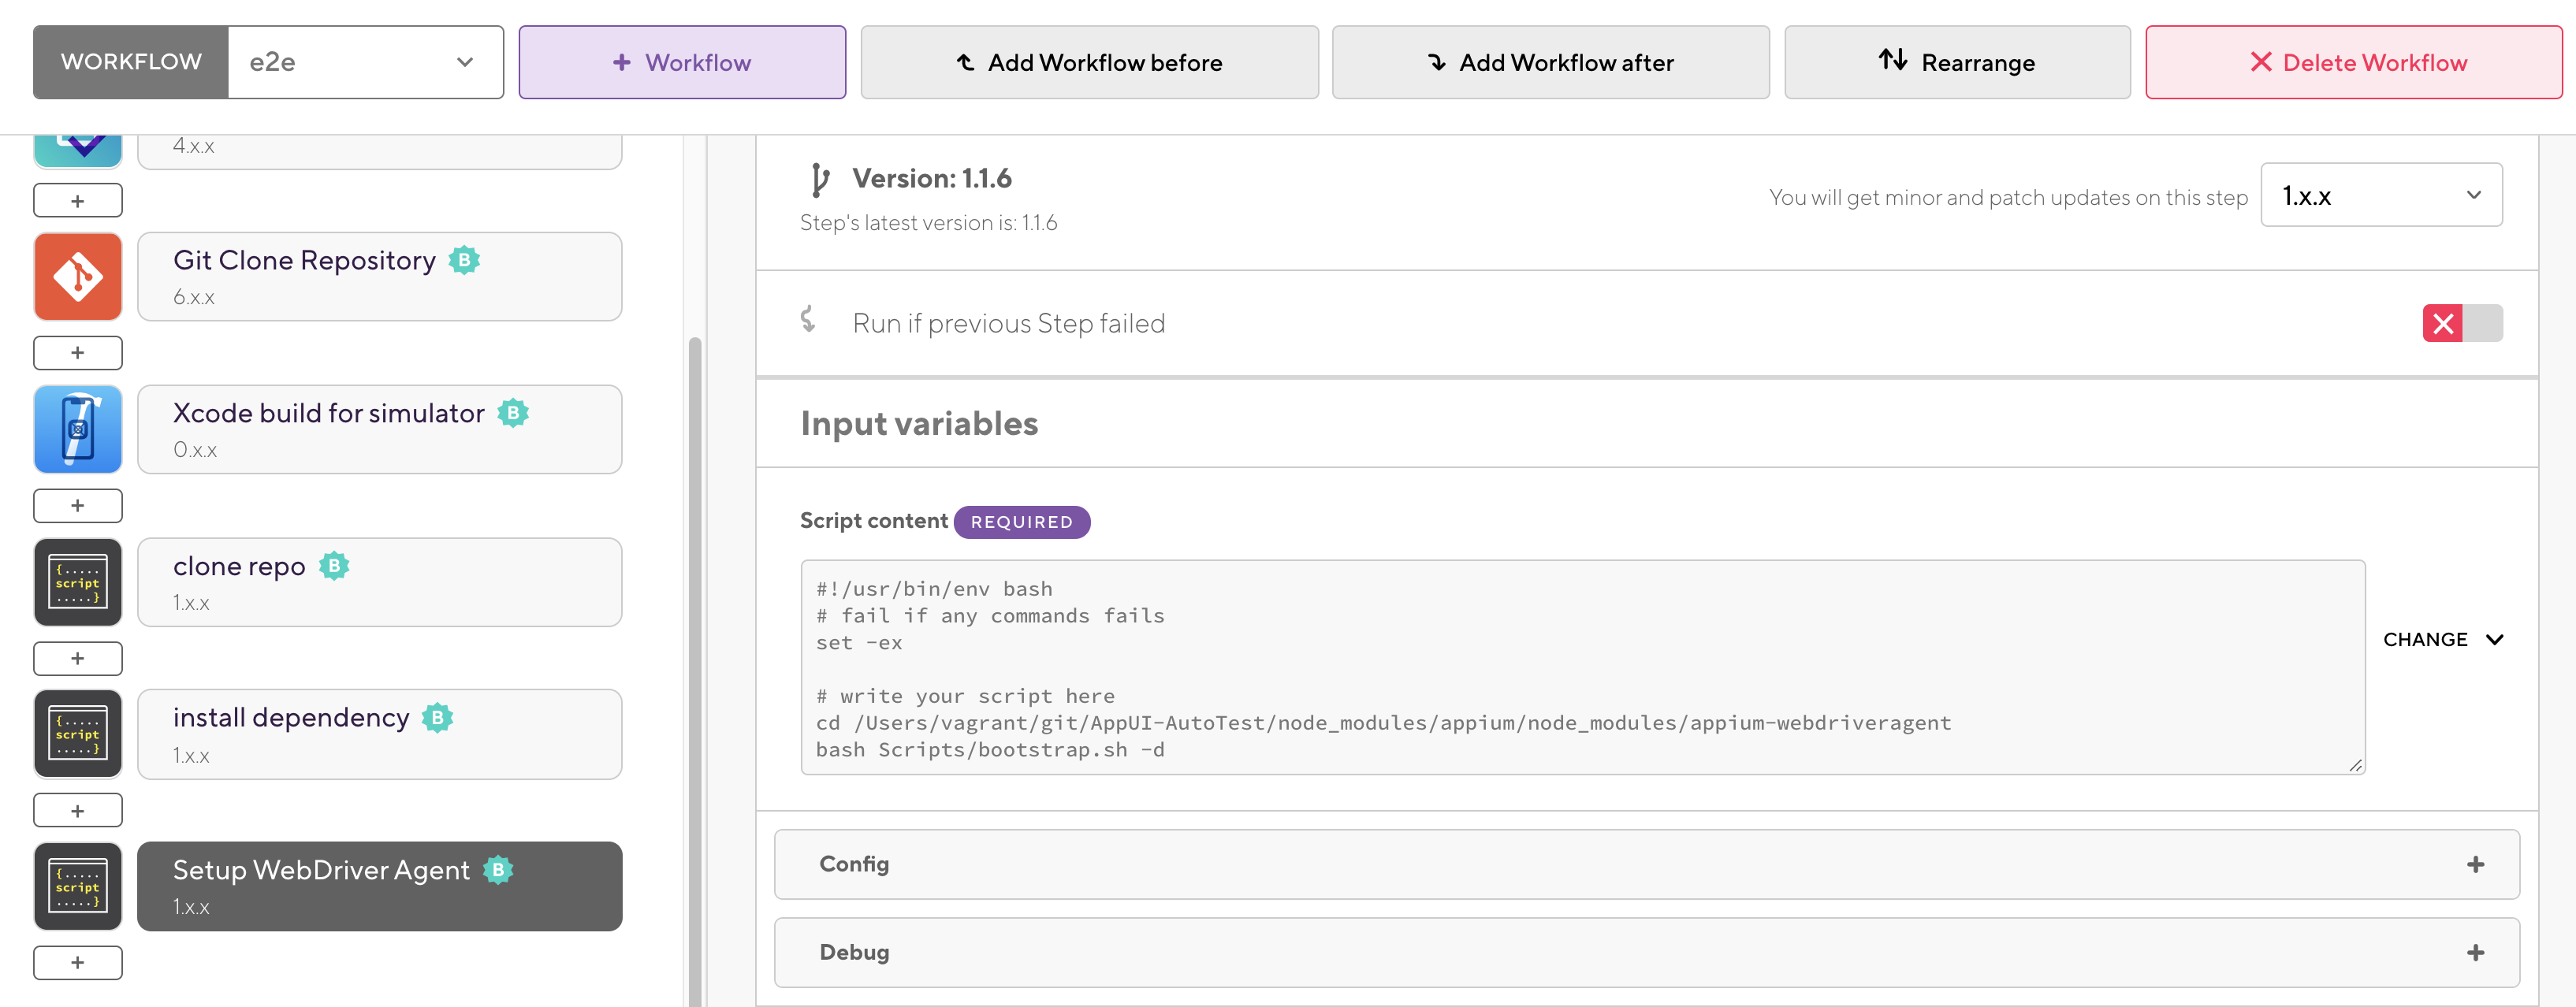
Task: Expand the CHANGE menu for script content
Action: pyautogui.click(x=2442, y=640)
